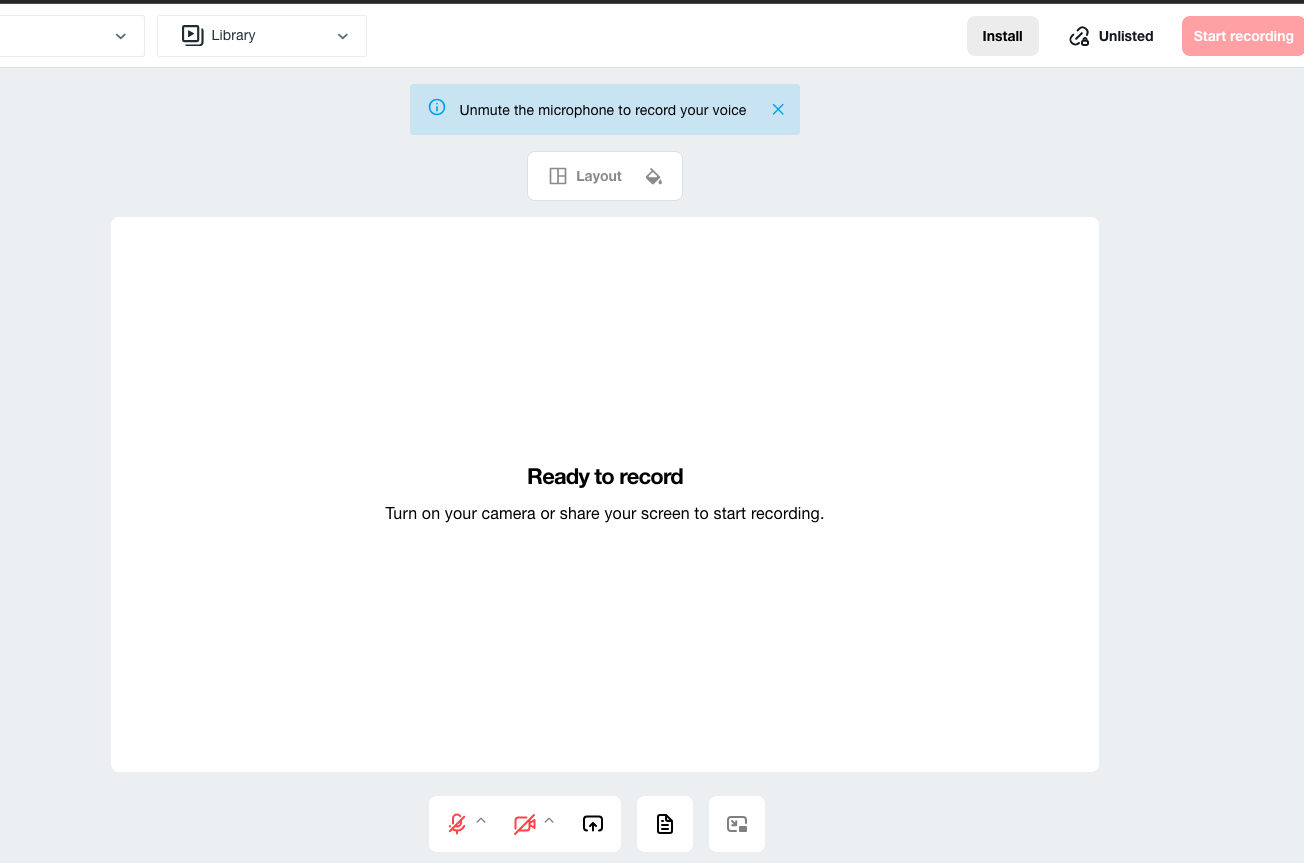1304x863 pixels.
Task: Open the leftmost unlabeled top-bar dropdown
Action: tap(120, 36)
